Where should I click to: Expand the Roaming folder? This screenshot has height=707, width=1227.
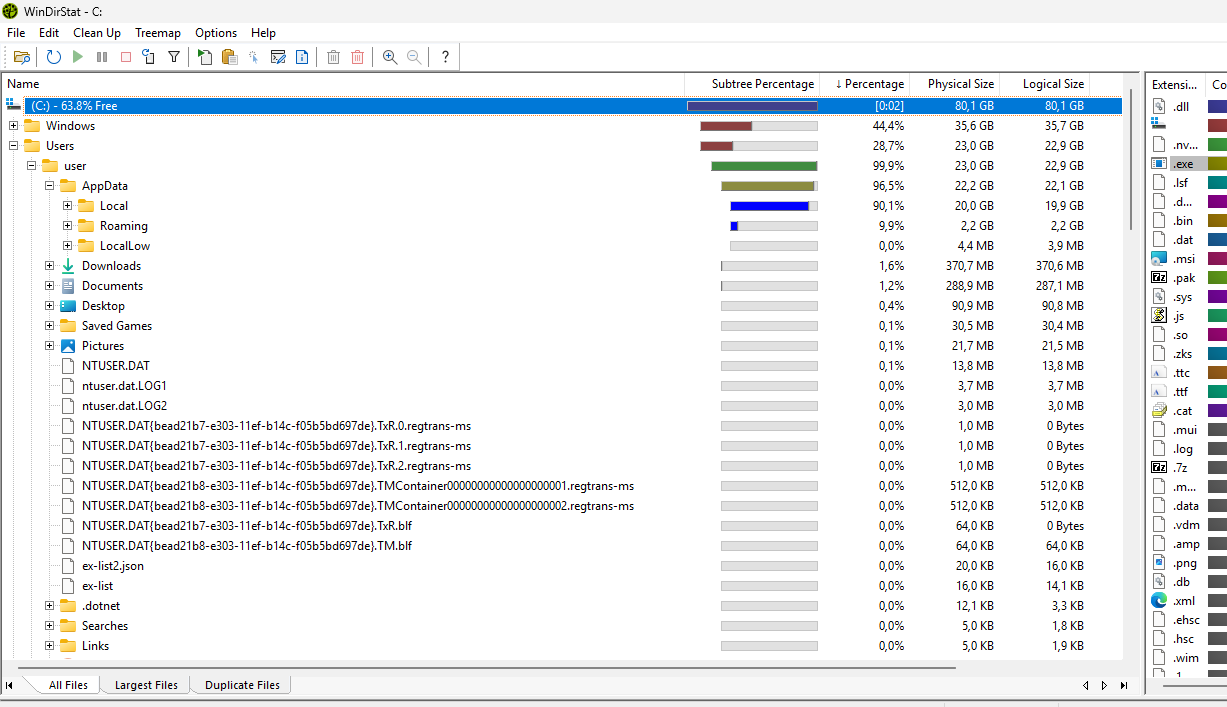point(68,226)
